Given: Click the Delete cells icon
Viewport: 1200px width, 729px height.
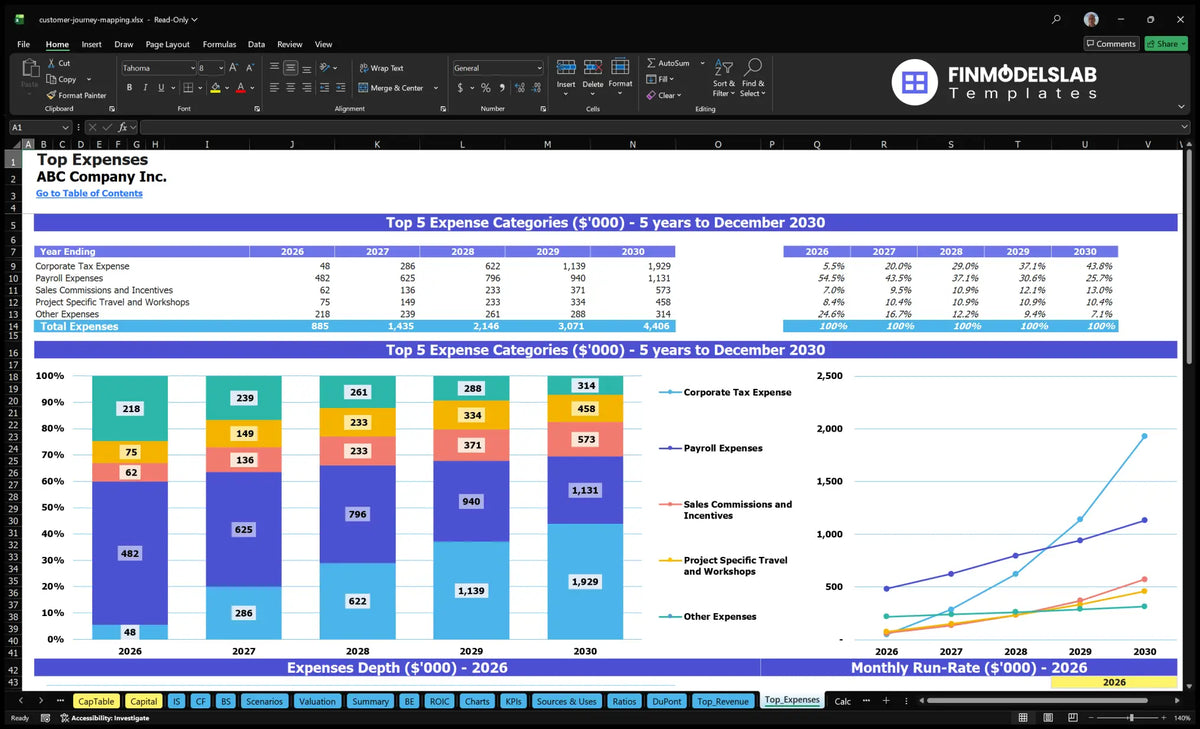Looking at the screenshot, I should click(593, 67).
